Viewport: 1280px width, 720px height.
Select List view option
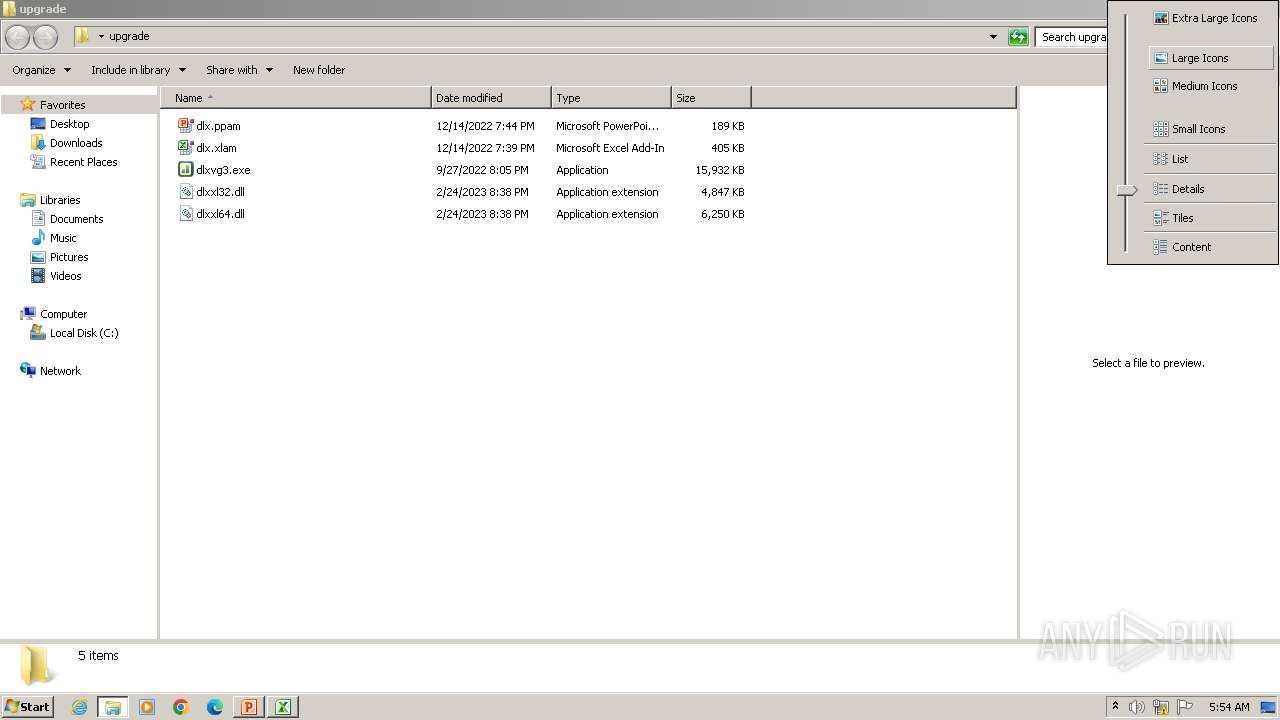click(1211, 159)
